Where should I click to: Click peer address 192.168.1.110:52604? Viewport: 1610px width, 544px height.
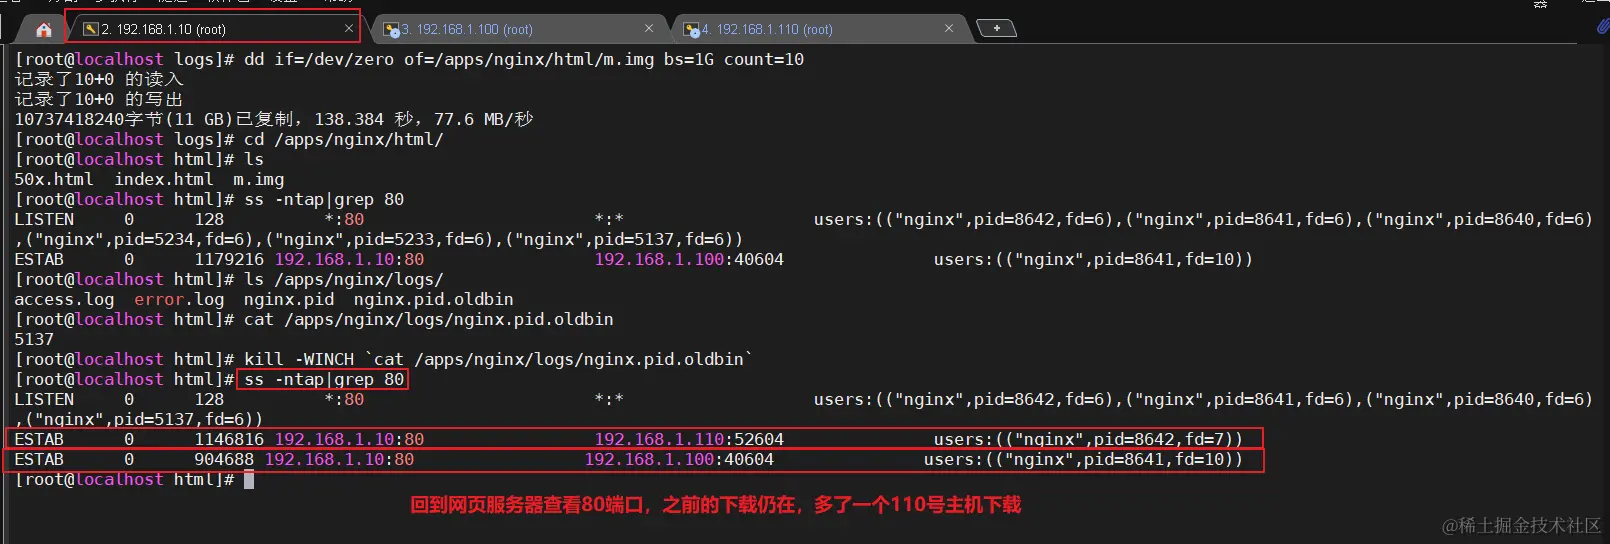689,439
